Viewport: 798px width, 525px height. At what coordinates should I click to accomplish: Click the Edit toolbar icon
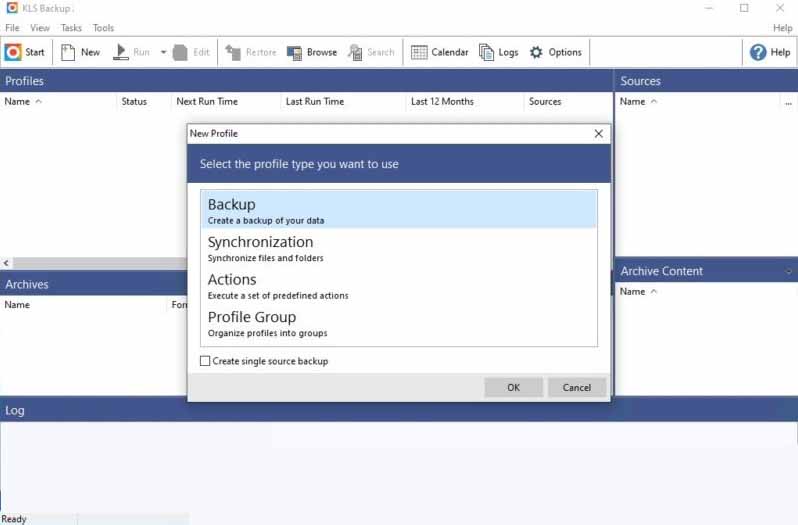180,52
